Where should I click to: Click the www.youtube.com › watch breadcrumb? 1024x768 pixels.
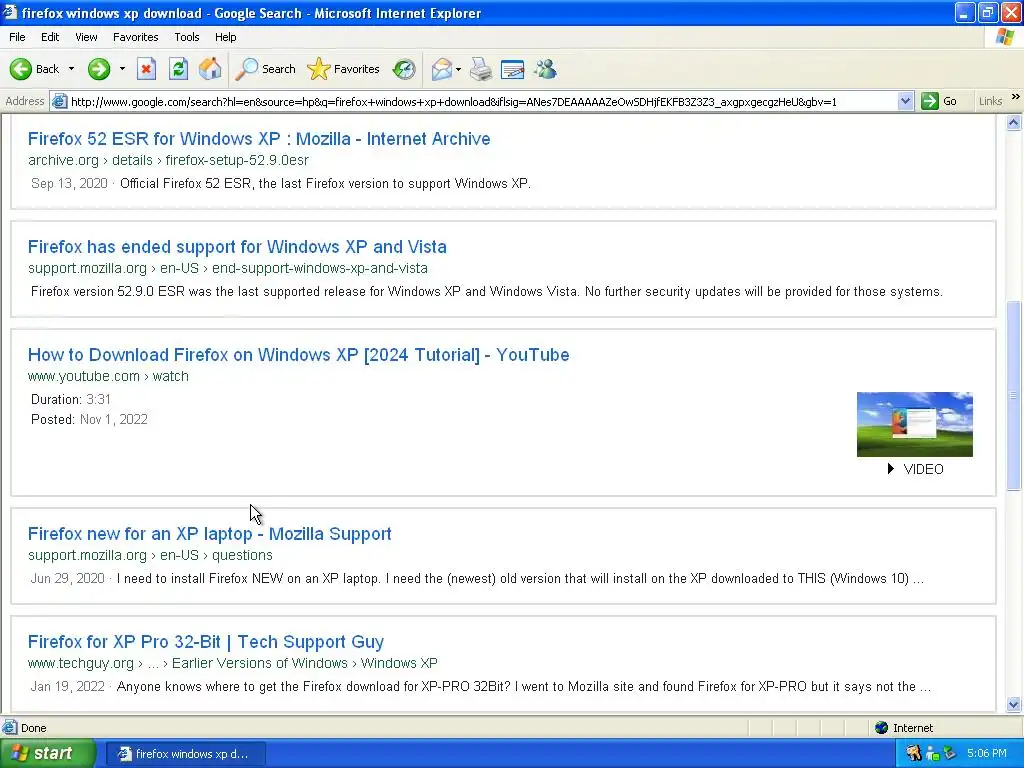[x=108, y=376]
